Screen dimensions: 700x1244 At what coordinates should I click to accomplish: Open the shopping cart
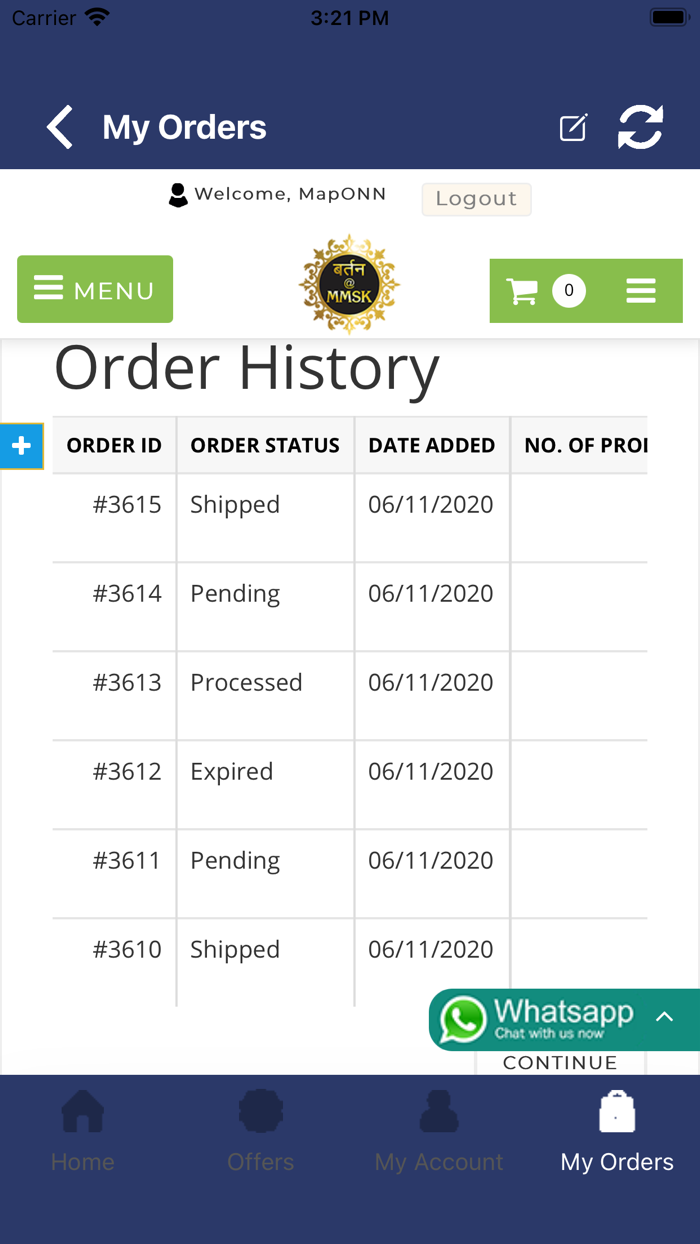point(523,291)
